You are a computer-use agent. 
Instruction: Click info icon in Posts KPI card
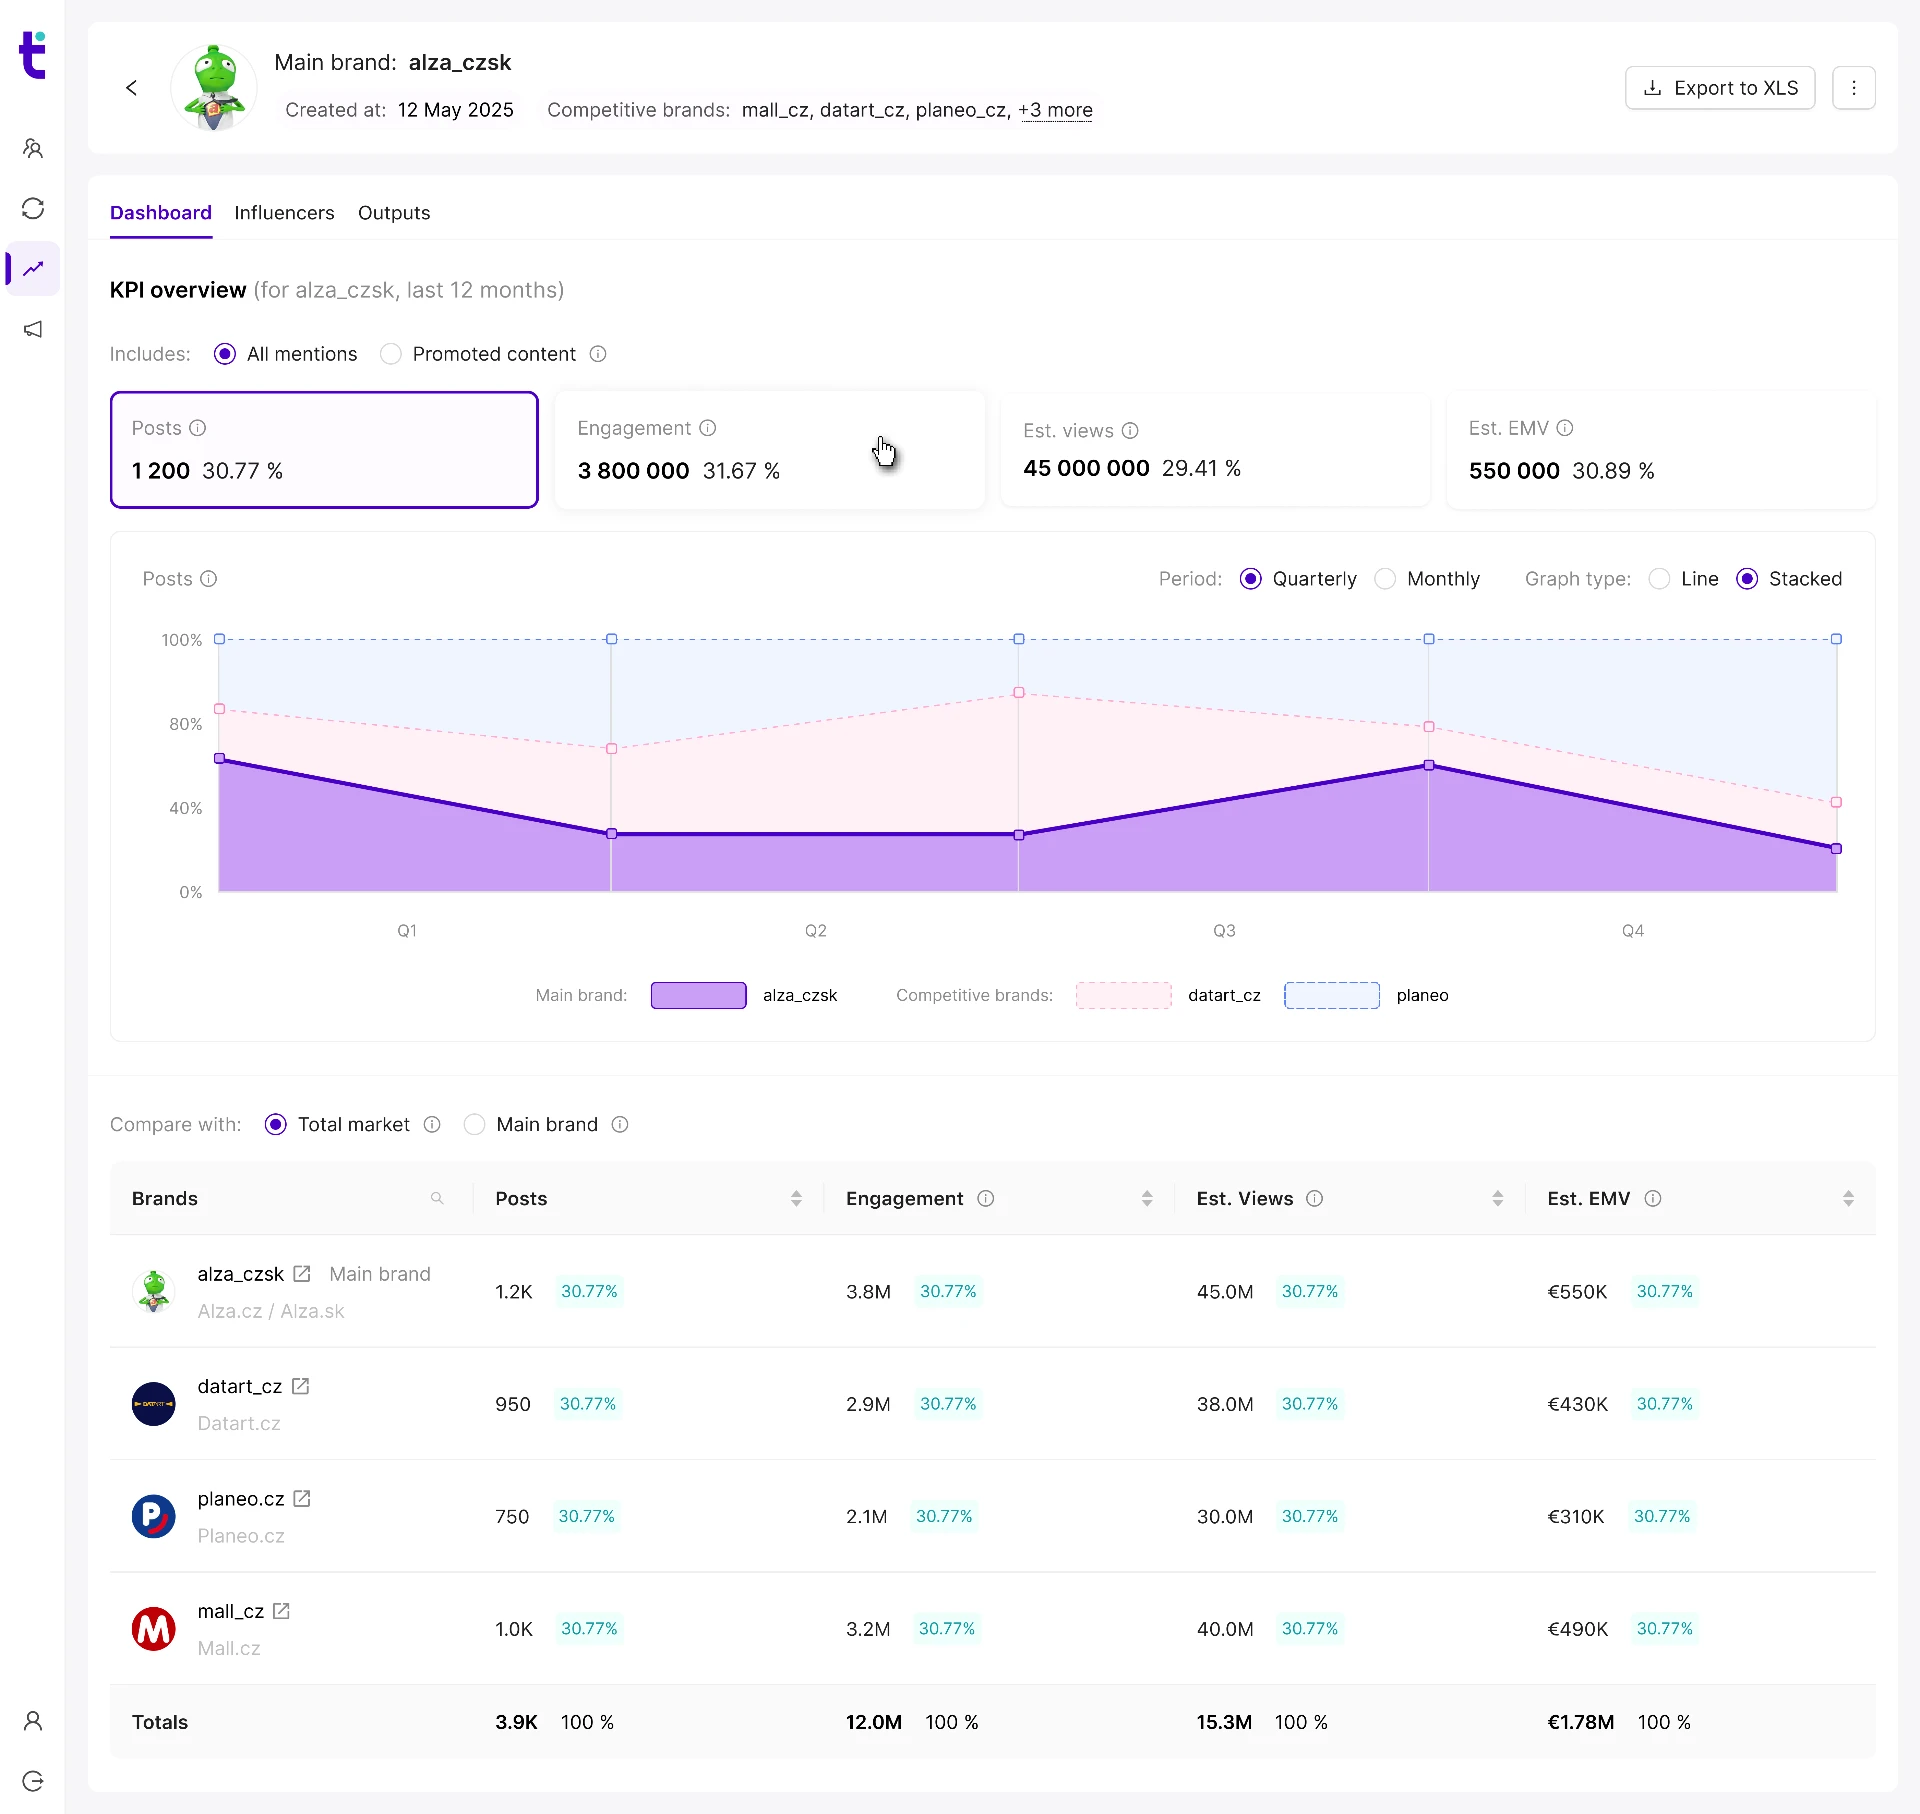pos(198,428)
